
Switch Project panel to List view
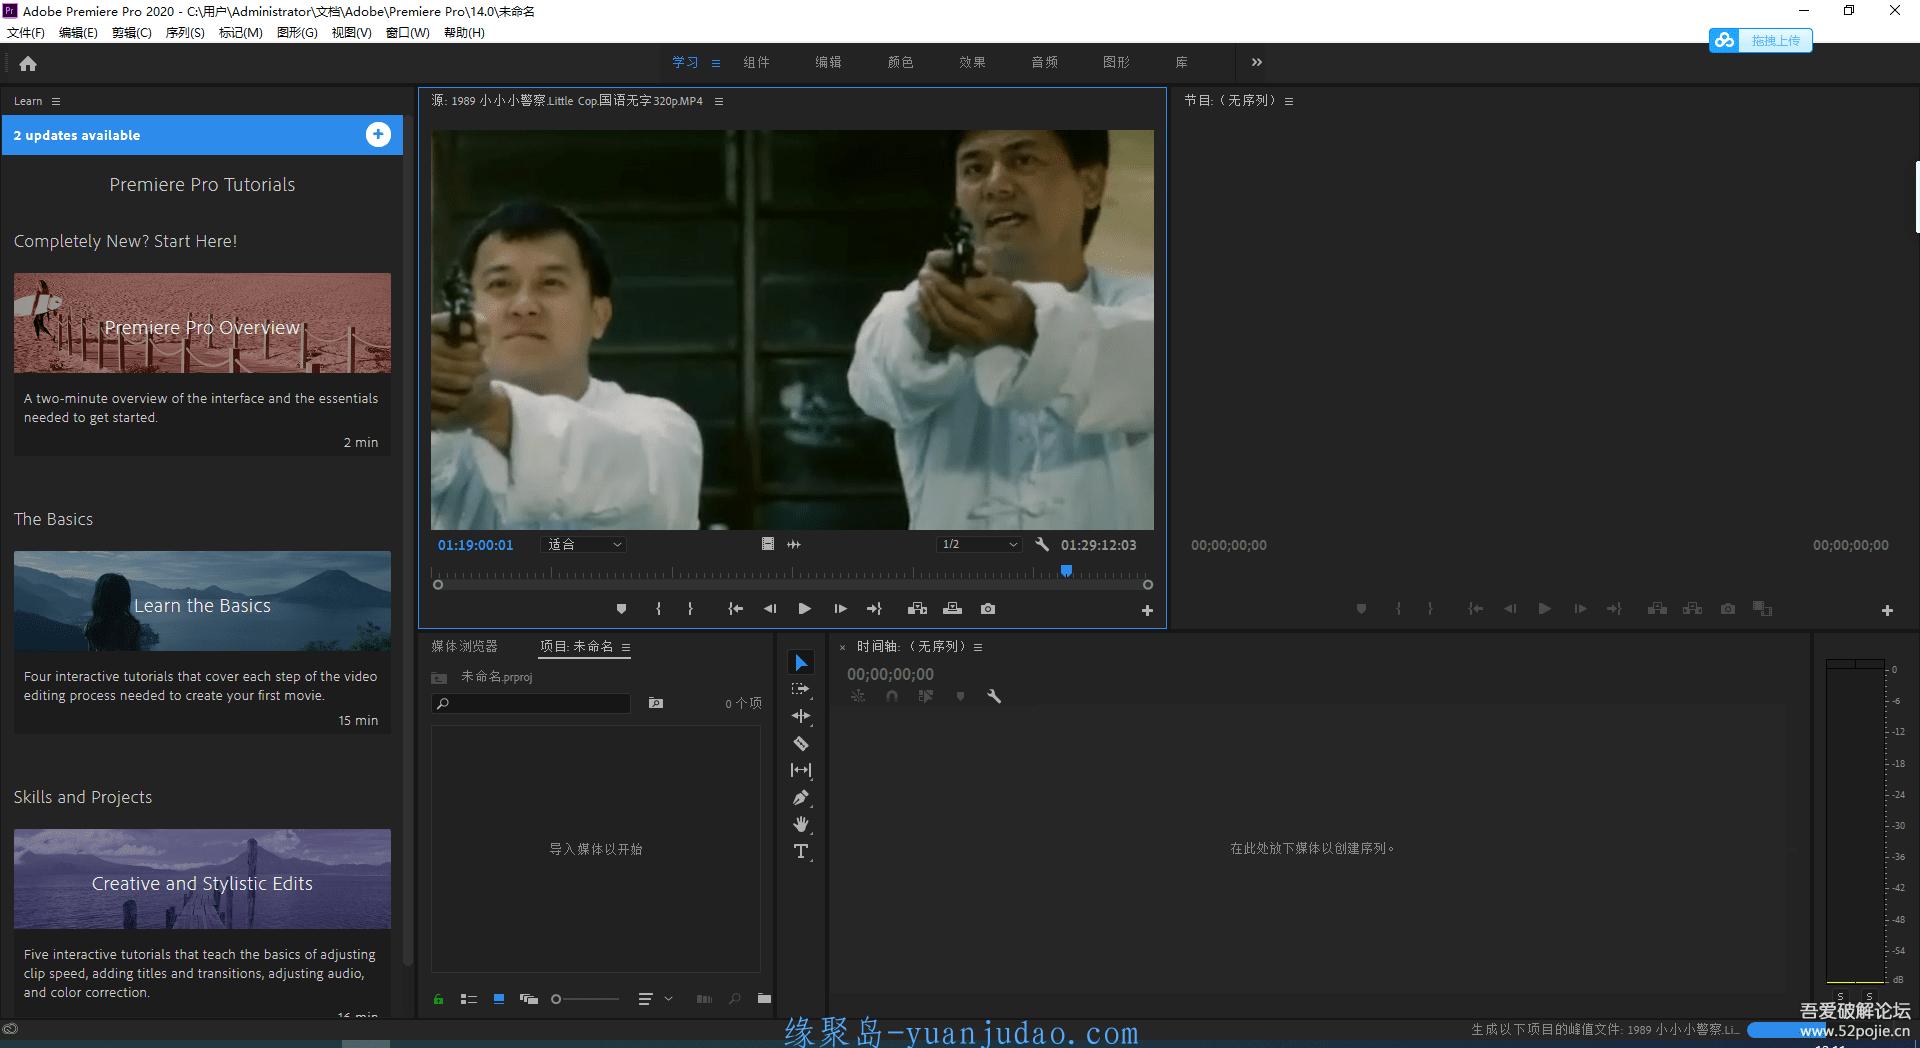[x=468, y=999]
